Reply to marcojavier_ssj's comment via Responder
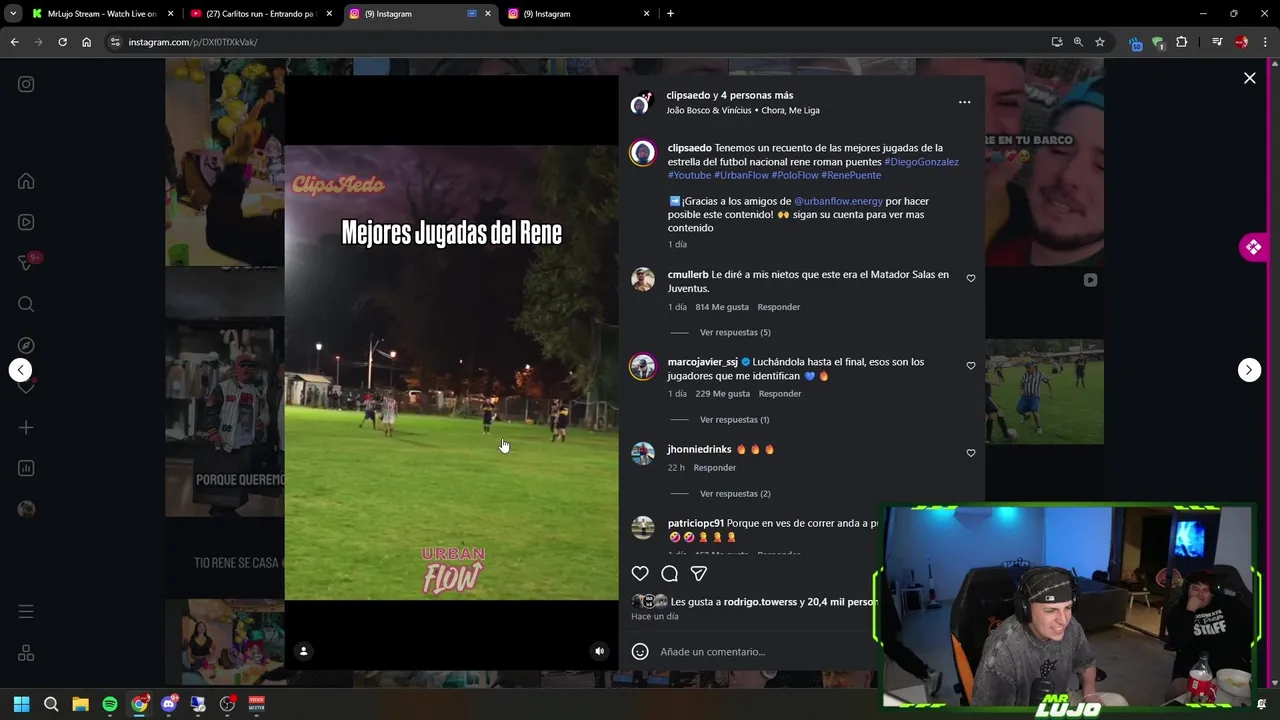 (x=780, y=394)
